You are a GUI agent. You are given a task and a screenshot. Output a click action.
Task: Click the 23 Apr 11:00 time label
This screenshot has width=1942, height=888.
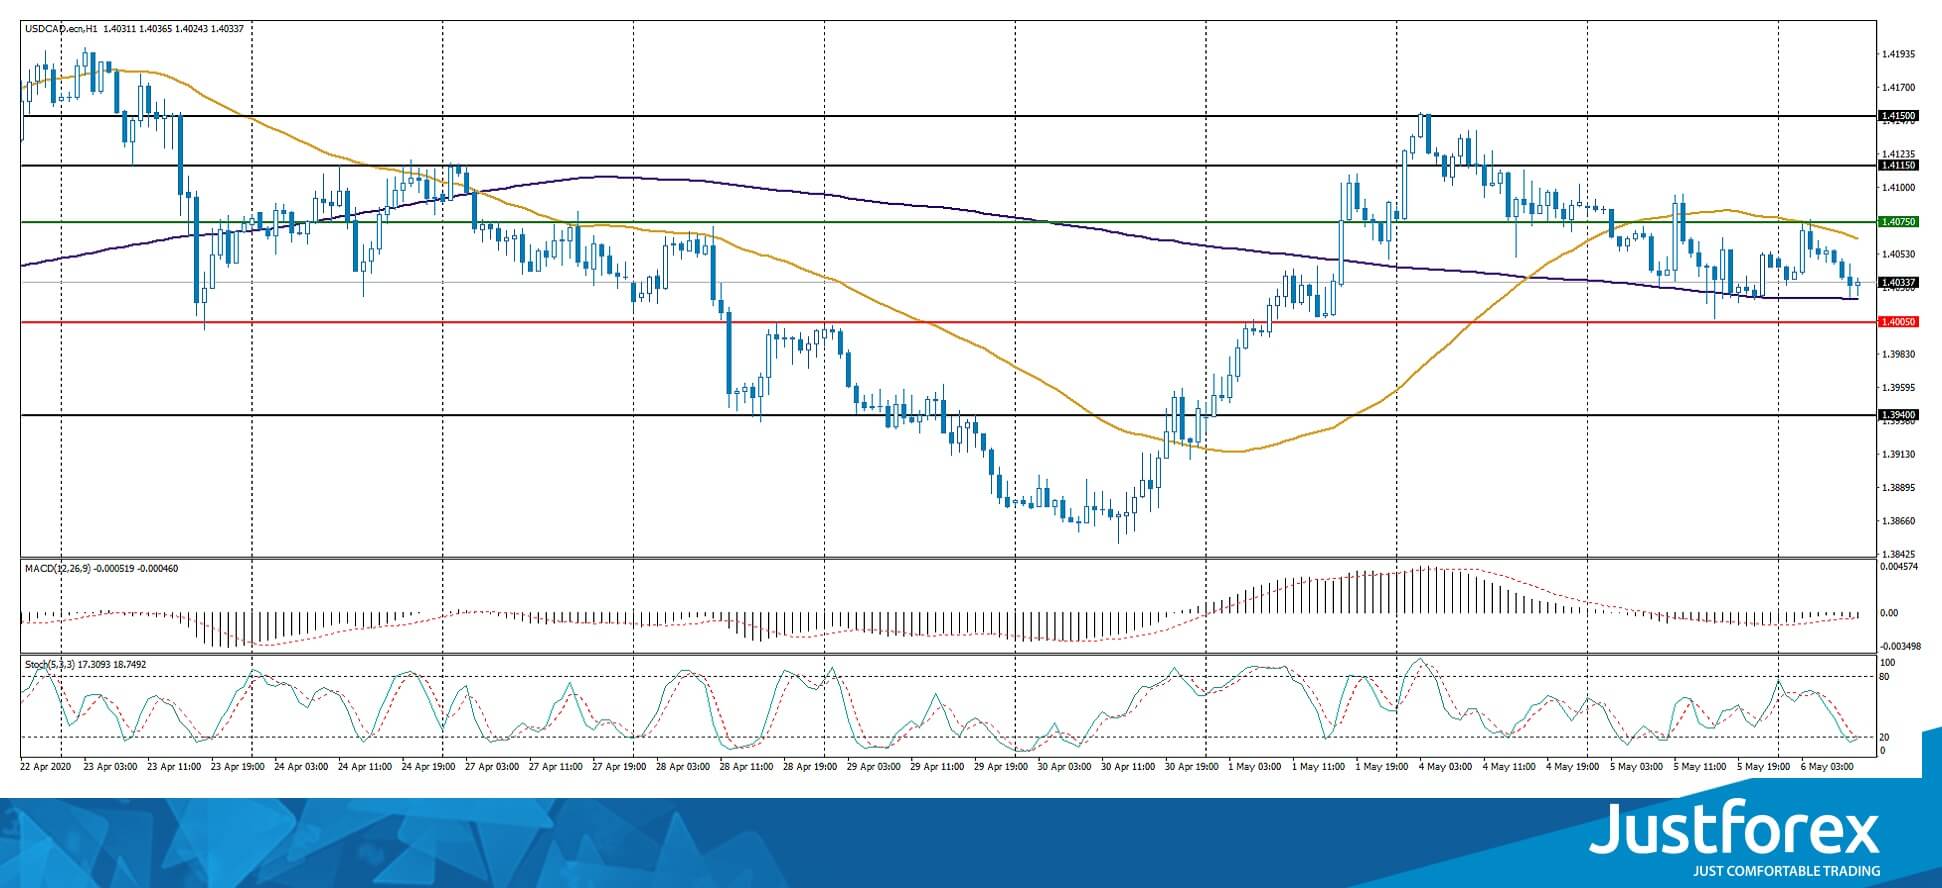click(174, 767)
